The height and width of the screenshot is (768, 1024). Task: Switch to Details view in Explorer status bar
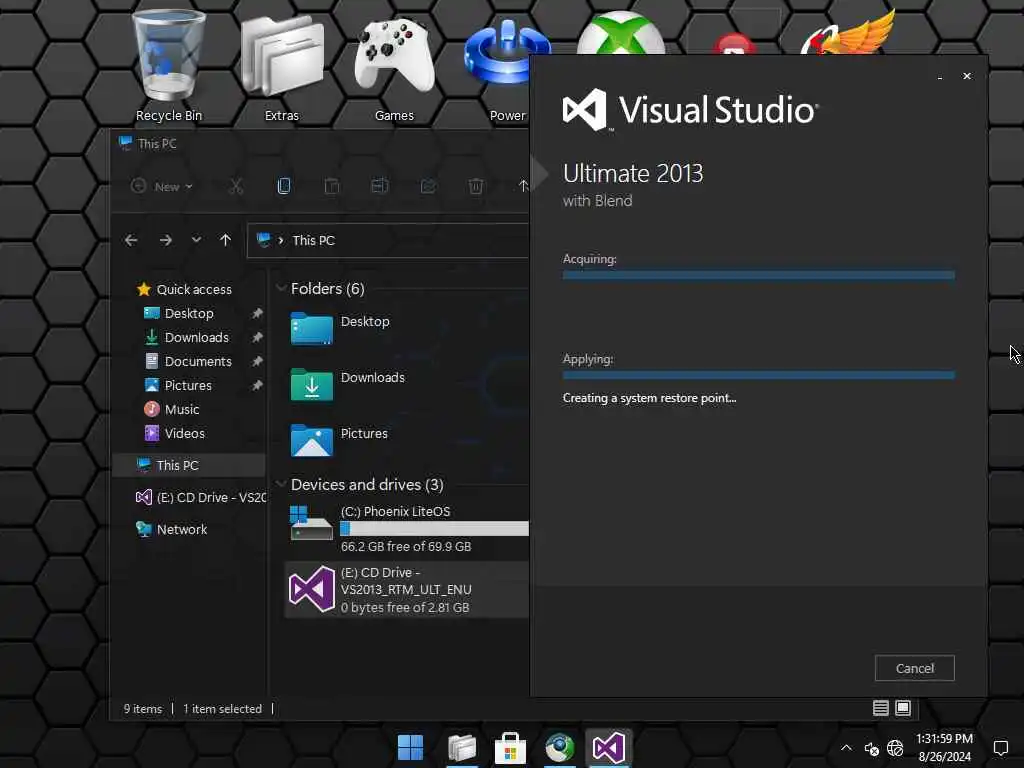pyautogui.click(x=880, y=708)
